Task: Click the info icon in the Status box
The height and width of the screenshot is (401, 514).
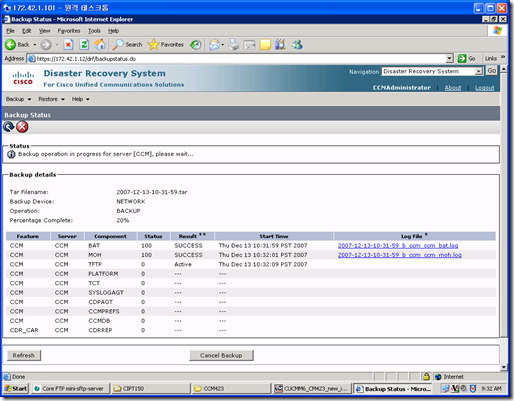Action: [x=11, y=154]
